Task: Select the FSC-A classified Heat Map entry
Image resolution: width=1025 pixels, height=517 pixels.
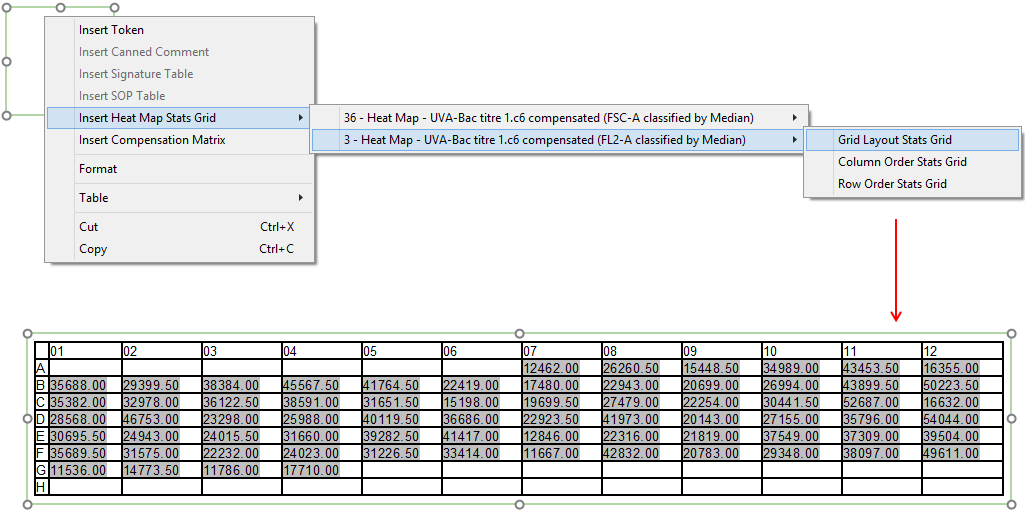Action: click(x=548, y=118)
